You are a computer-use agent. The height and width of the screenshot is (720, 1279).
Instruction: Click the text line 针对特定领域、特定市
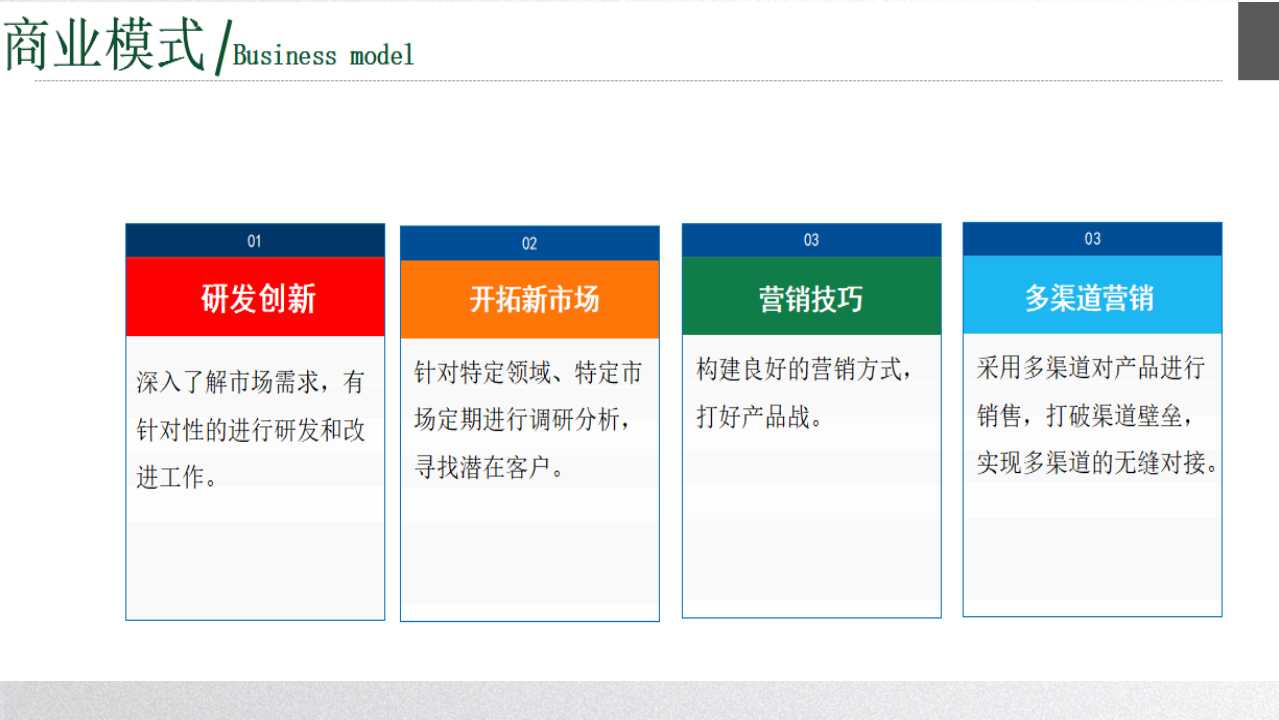[x=528, y=373]
